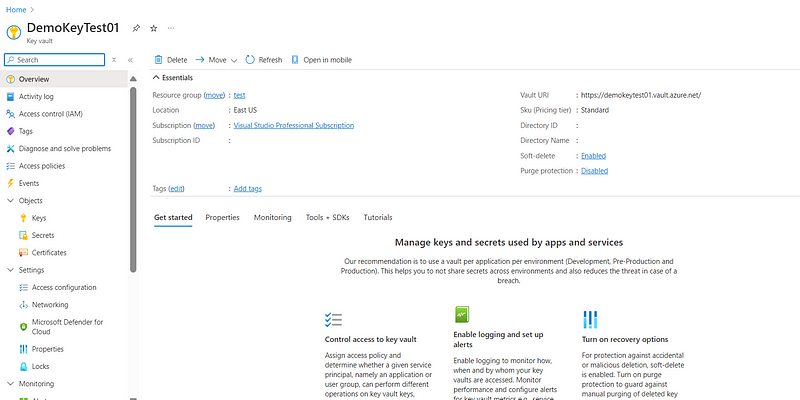Switch to the Properties tab
The image size is (800, 400).
tap(222, 217)
